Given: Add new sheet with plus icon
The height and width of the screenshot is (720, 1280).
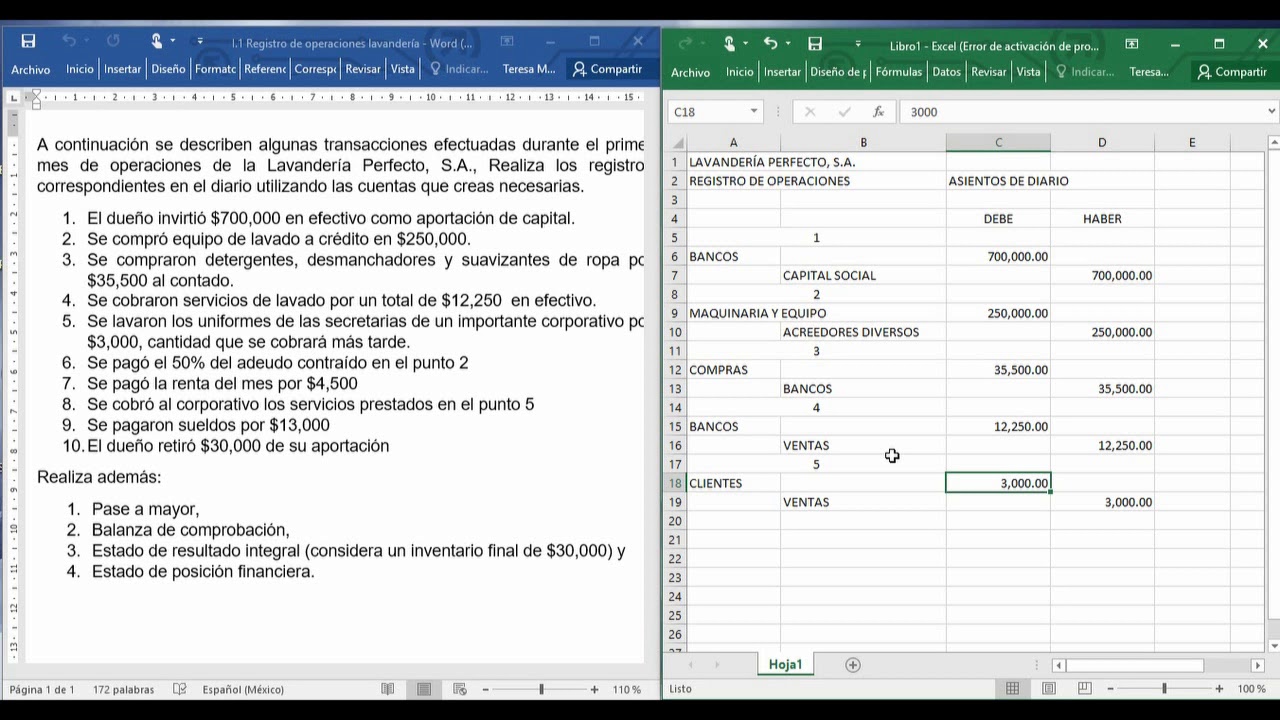Looking at the screenshot, I should (853, 665).
